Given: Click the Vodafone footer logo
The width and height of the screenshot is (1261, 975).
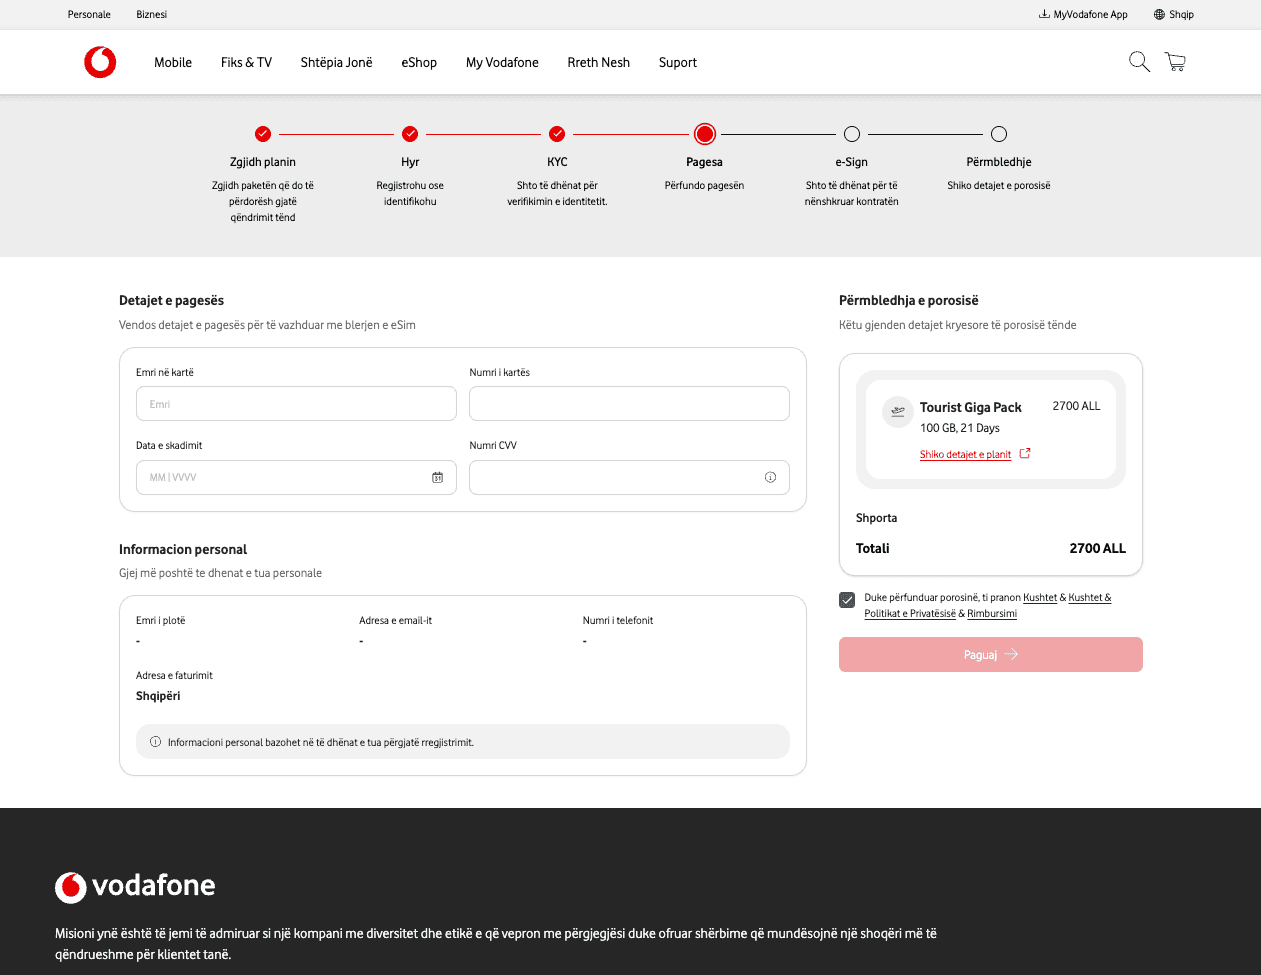Looking at the screenshot, I should pyautogui.click(x=135, y=886).
